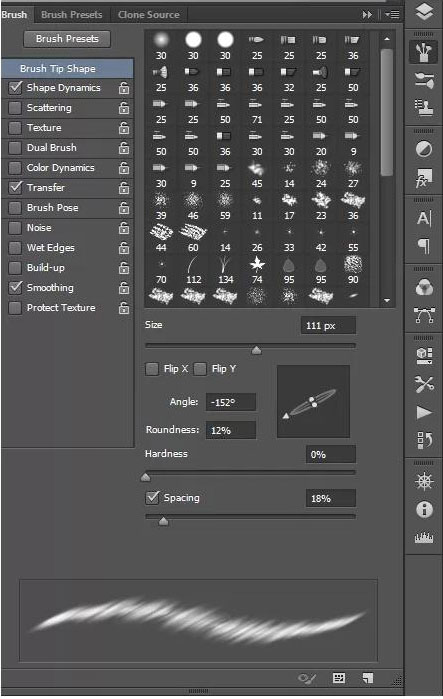Select the Brush Tip Shape option
Screen dimensions: 443x699
(67, 69)
